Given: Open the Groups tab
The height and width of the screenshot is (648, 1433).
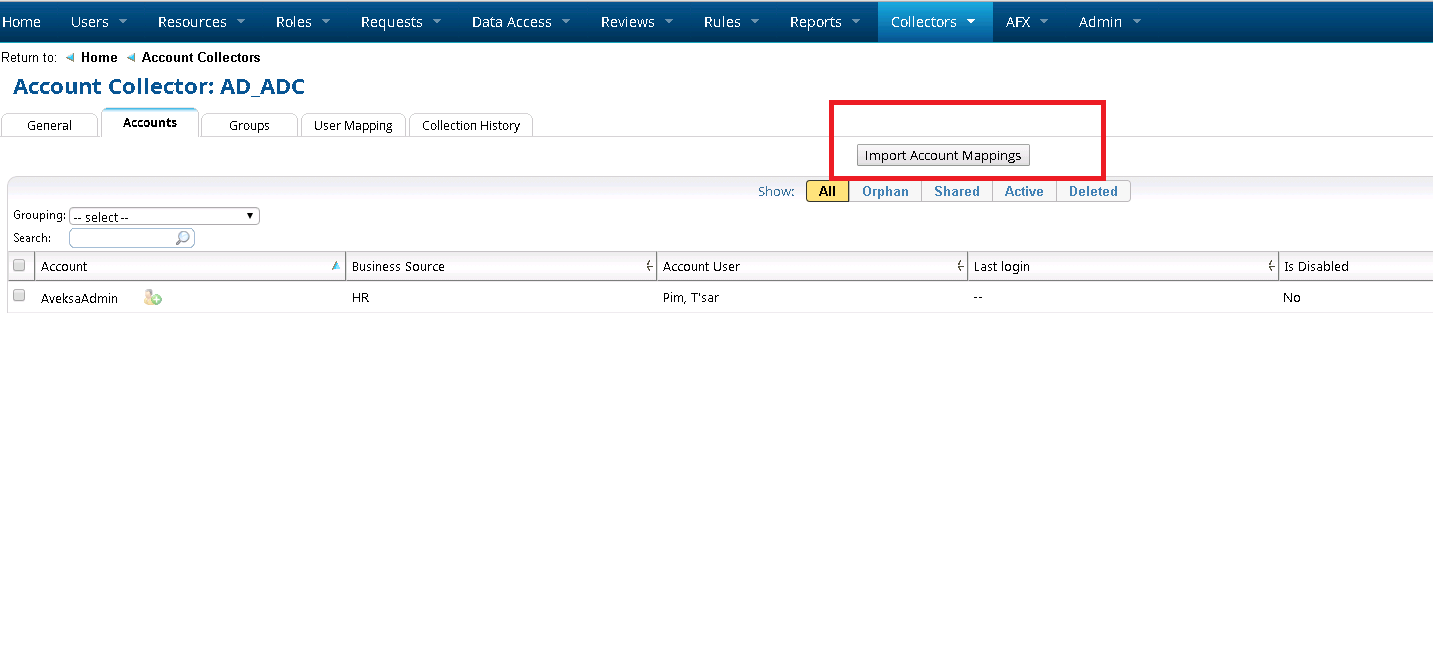Looking at the screenshot, I should coord(248,125).
